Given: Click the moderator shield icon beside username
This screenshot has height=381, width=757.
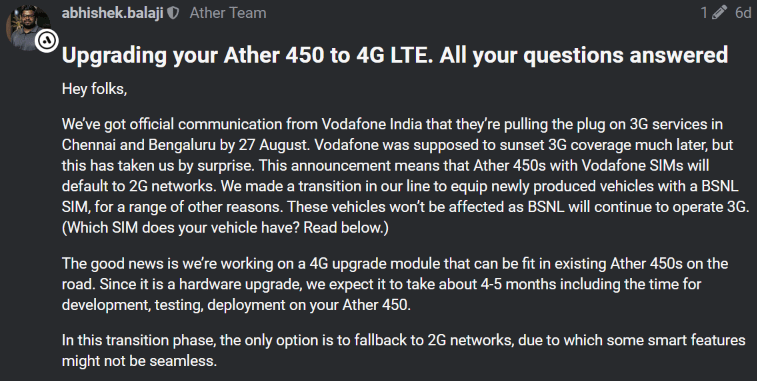Looking at the screenshot, I should click(173, 13).
